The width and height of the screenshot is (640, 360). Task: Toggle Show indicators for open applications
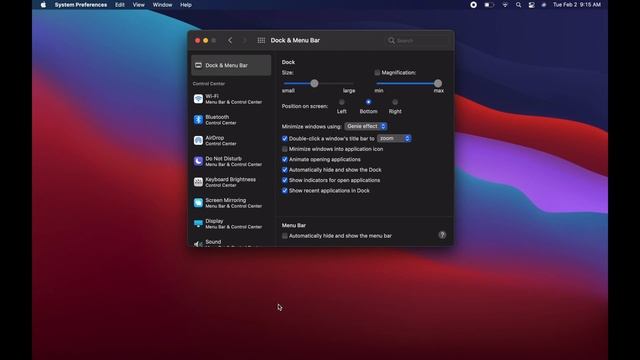(x=285, y=180)
